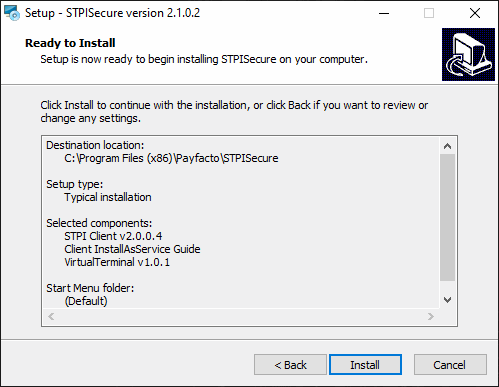This screenshot has width=499, height=387.
Task: Click the Typical installation text line
Action: coord(108,197)
